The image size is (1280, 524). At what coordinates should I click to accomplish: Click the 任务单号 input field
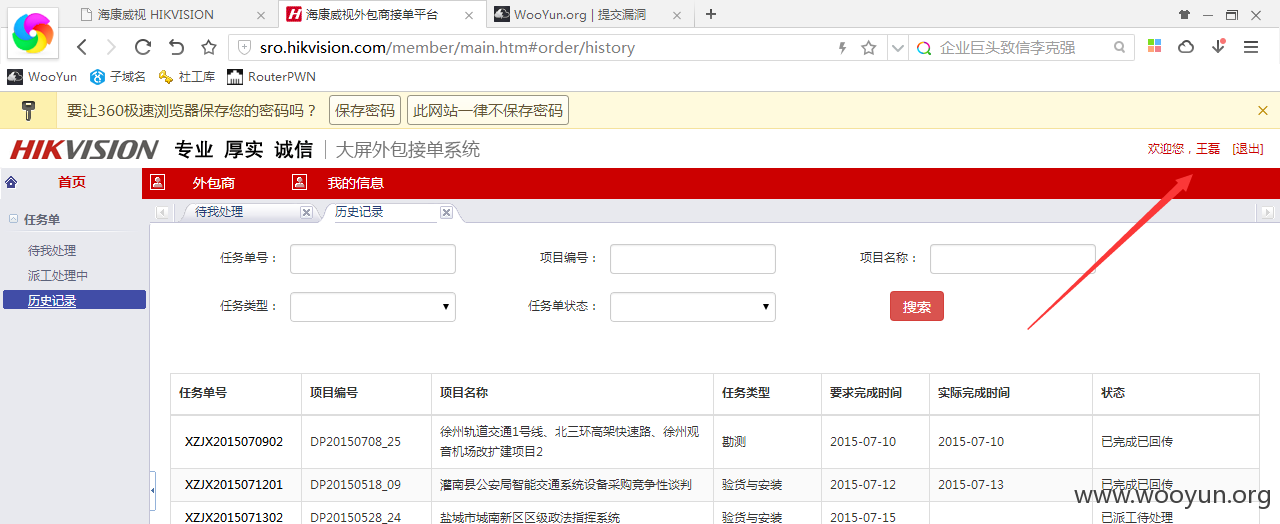(373, 259)
